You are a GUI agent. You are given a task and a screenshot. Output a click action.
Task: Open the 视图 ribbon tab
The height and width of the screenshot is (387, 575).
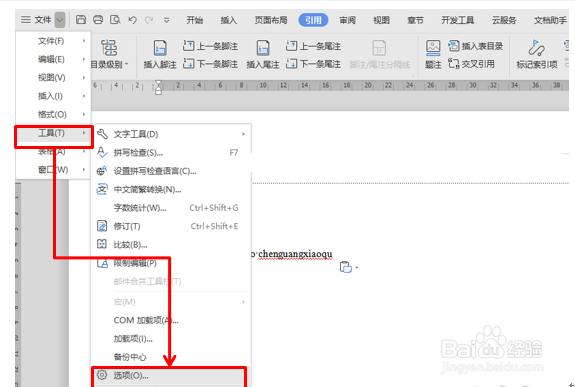(381, 20)
